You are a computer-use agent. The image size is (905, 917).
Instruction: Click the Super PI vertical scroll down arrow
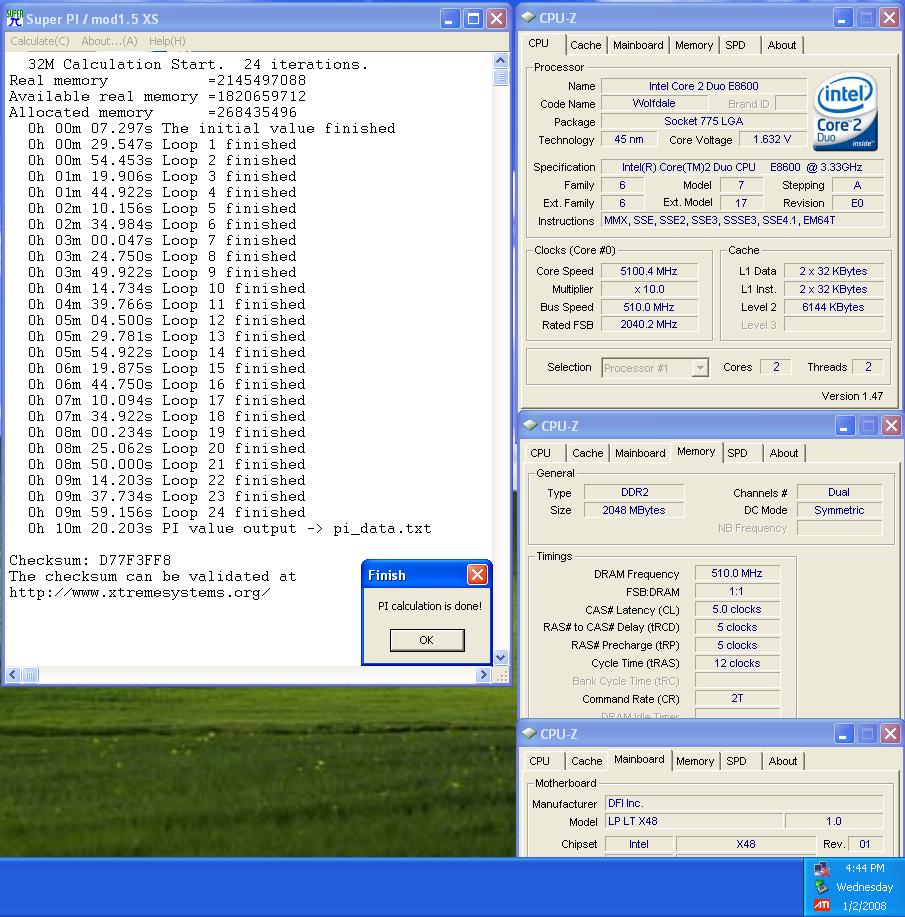(x=501, y=657)
